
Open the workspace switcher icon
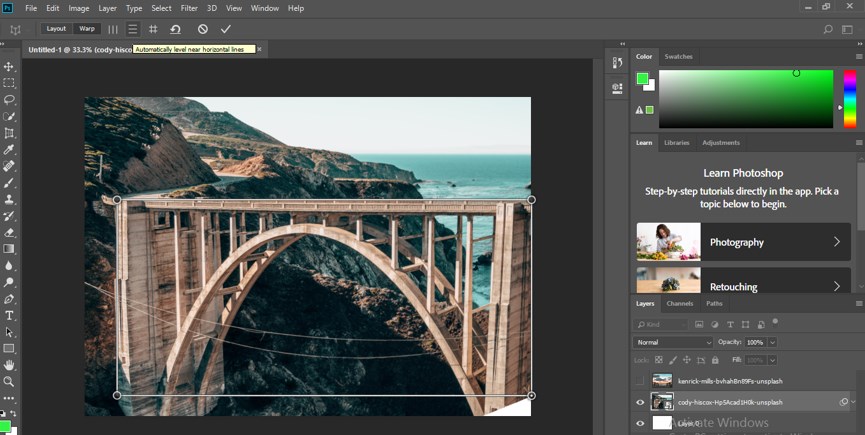pyautogui.click(x=847, y=30)
